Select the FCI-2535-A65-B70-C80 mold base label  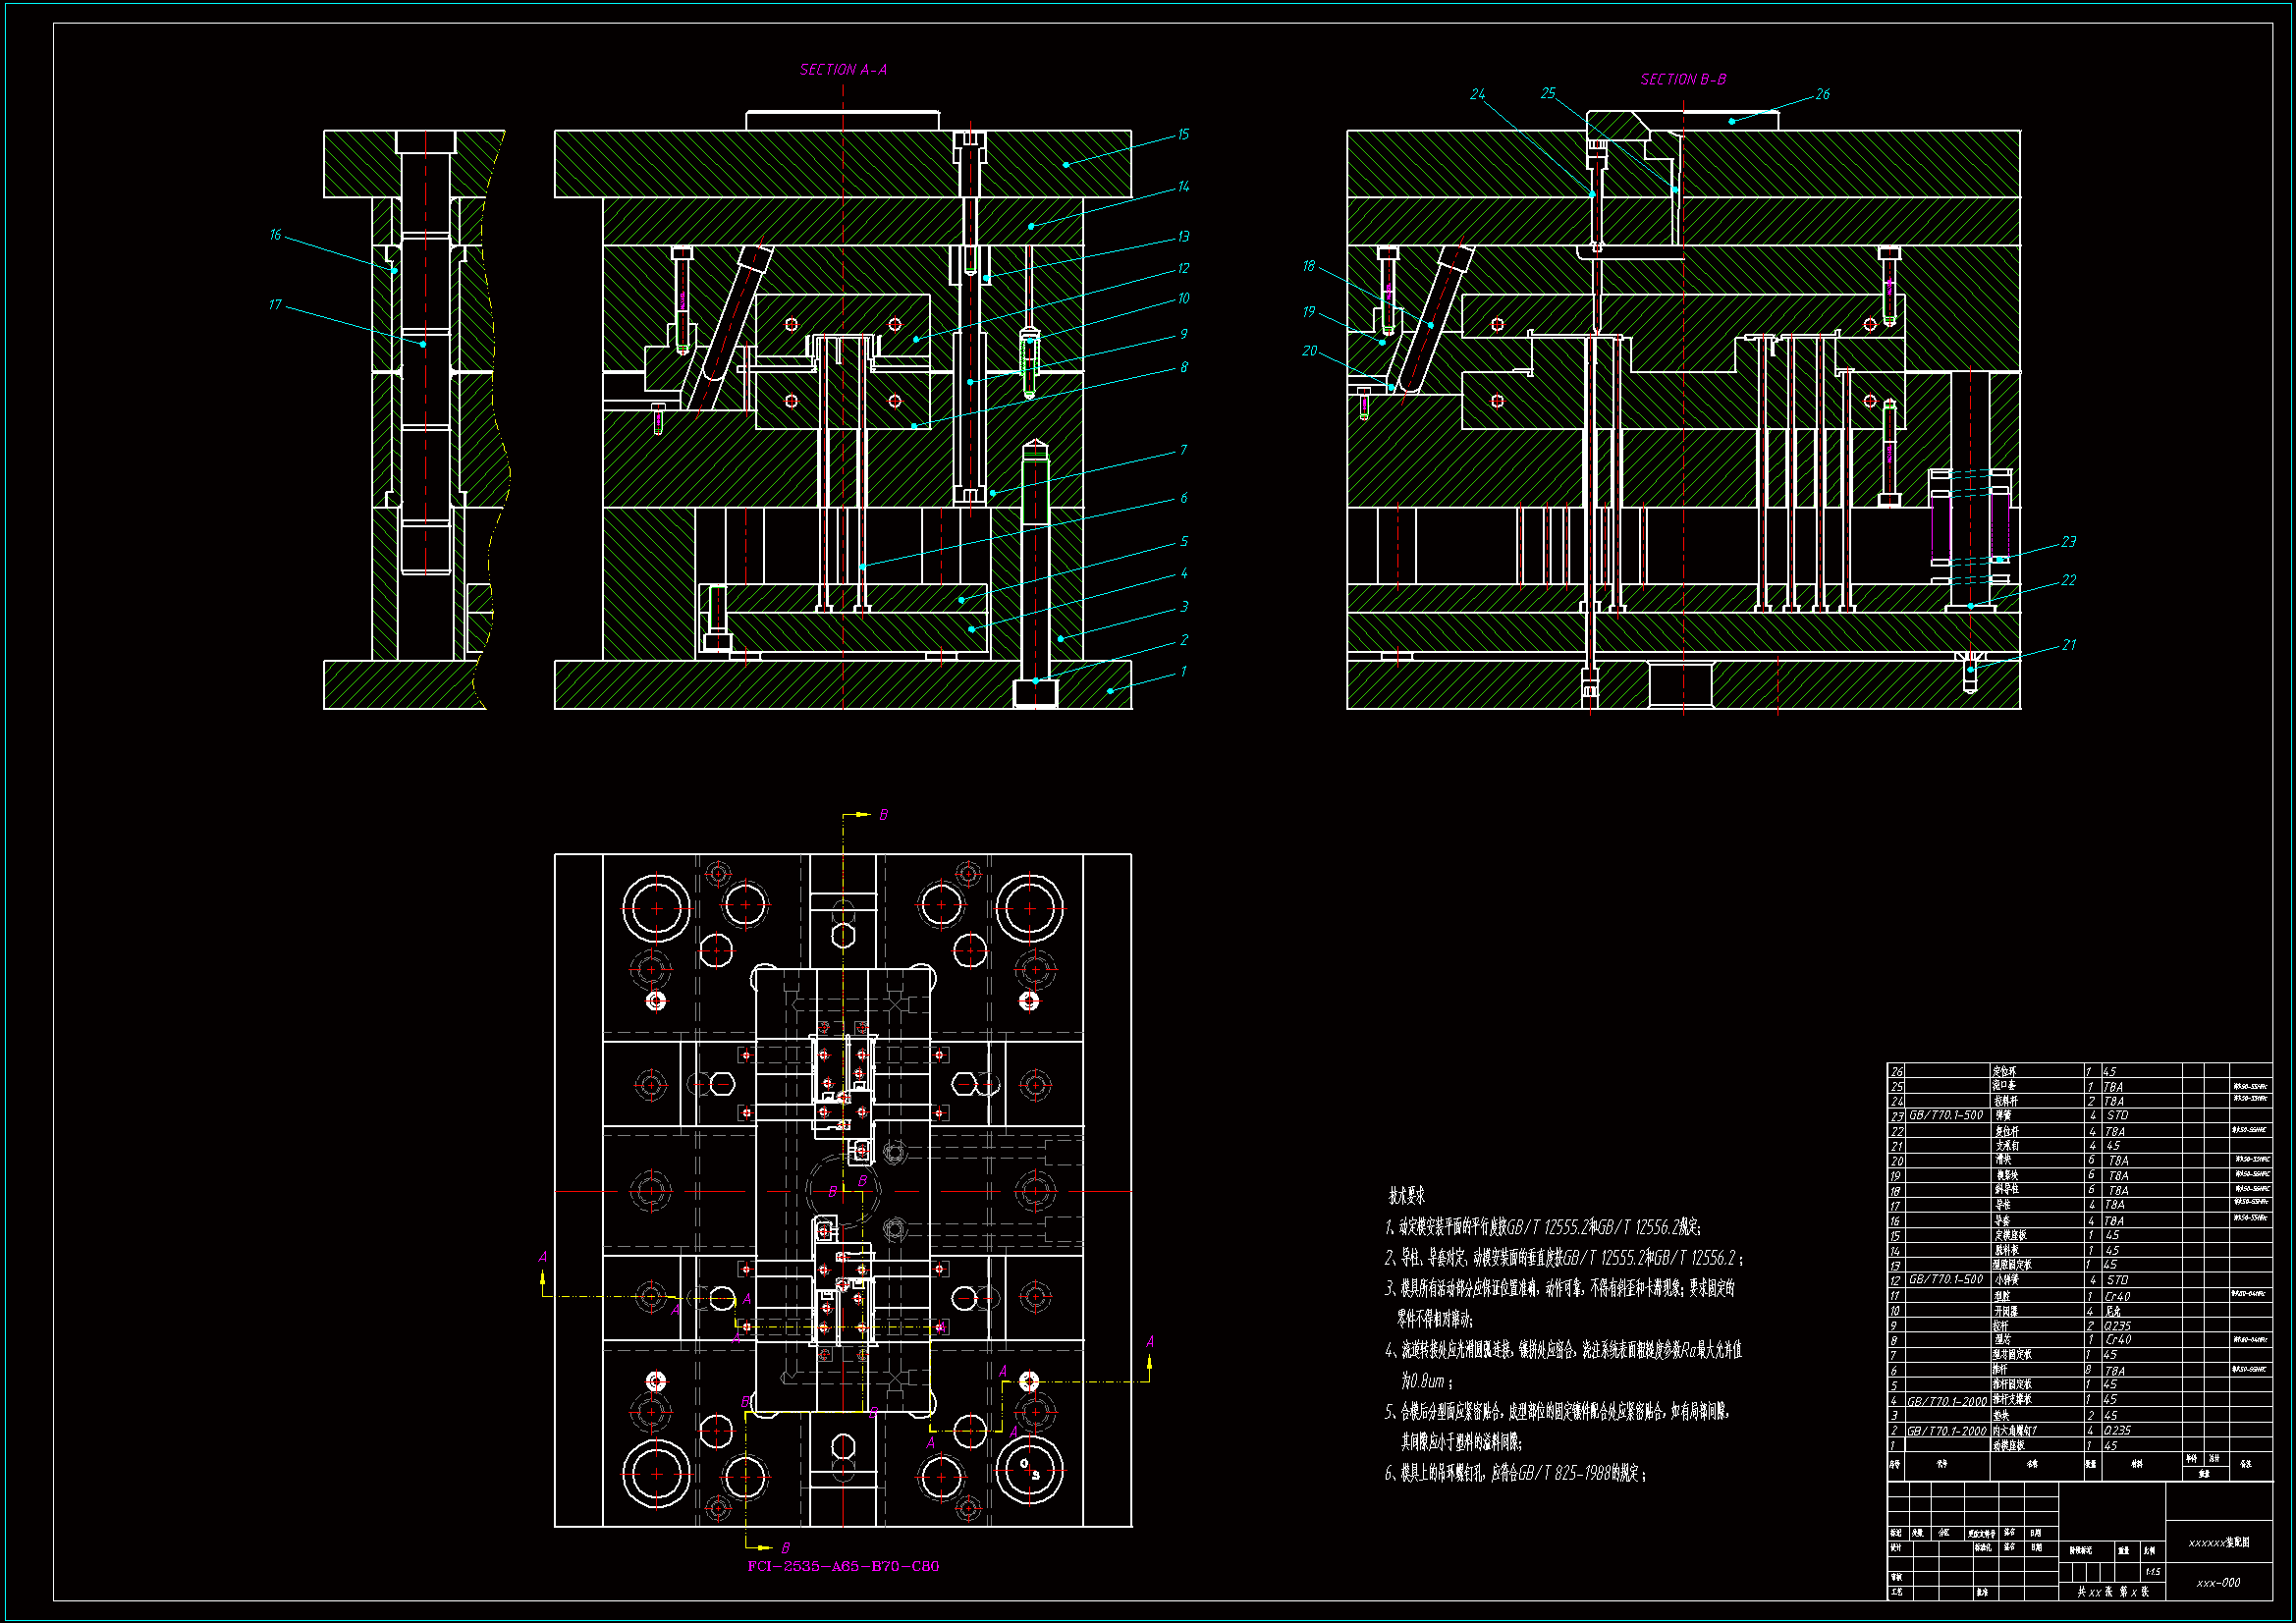click(x=843, y=1566)
